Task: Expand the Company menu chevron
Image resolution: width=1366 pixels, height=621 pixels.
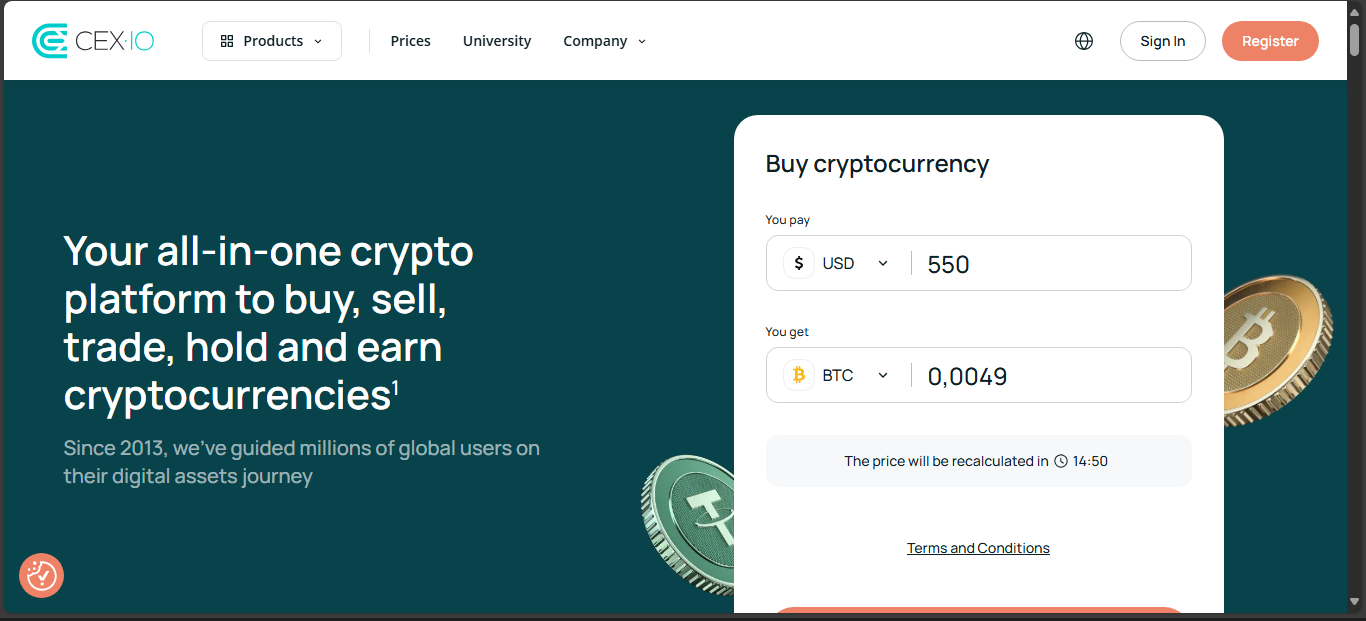Action: pos(642,42)
